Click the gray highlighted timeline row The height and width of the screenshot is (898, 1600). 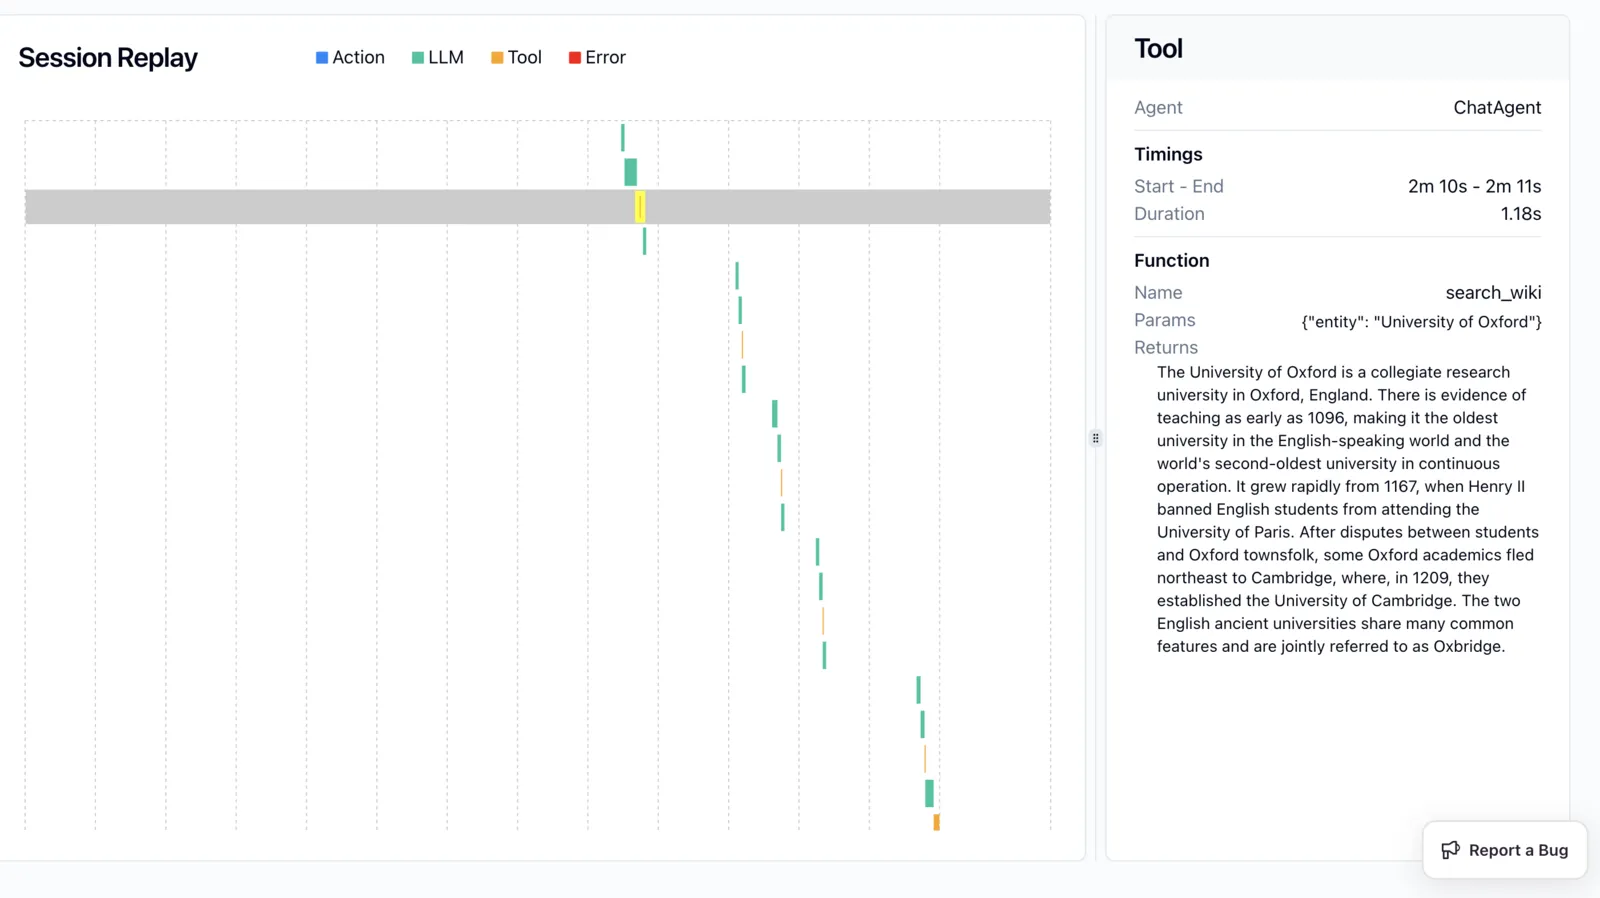pos(538,207)
